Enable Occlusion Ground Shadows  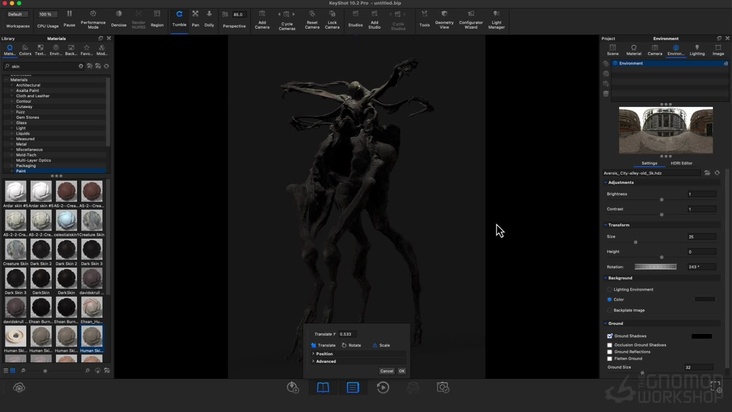point(610,345)
